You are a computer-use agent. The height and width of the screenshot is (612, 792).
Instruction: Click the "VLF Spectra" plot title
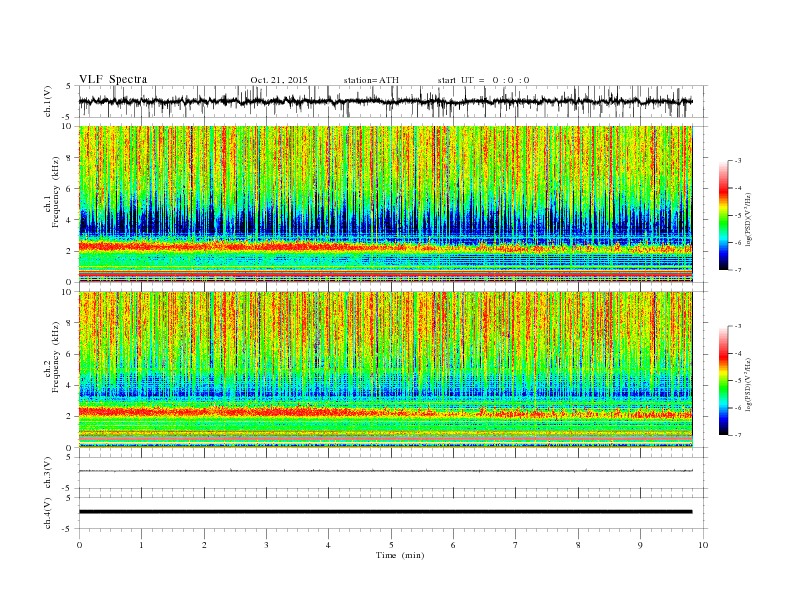pyautogui.click(x=113, y=79)
